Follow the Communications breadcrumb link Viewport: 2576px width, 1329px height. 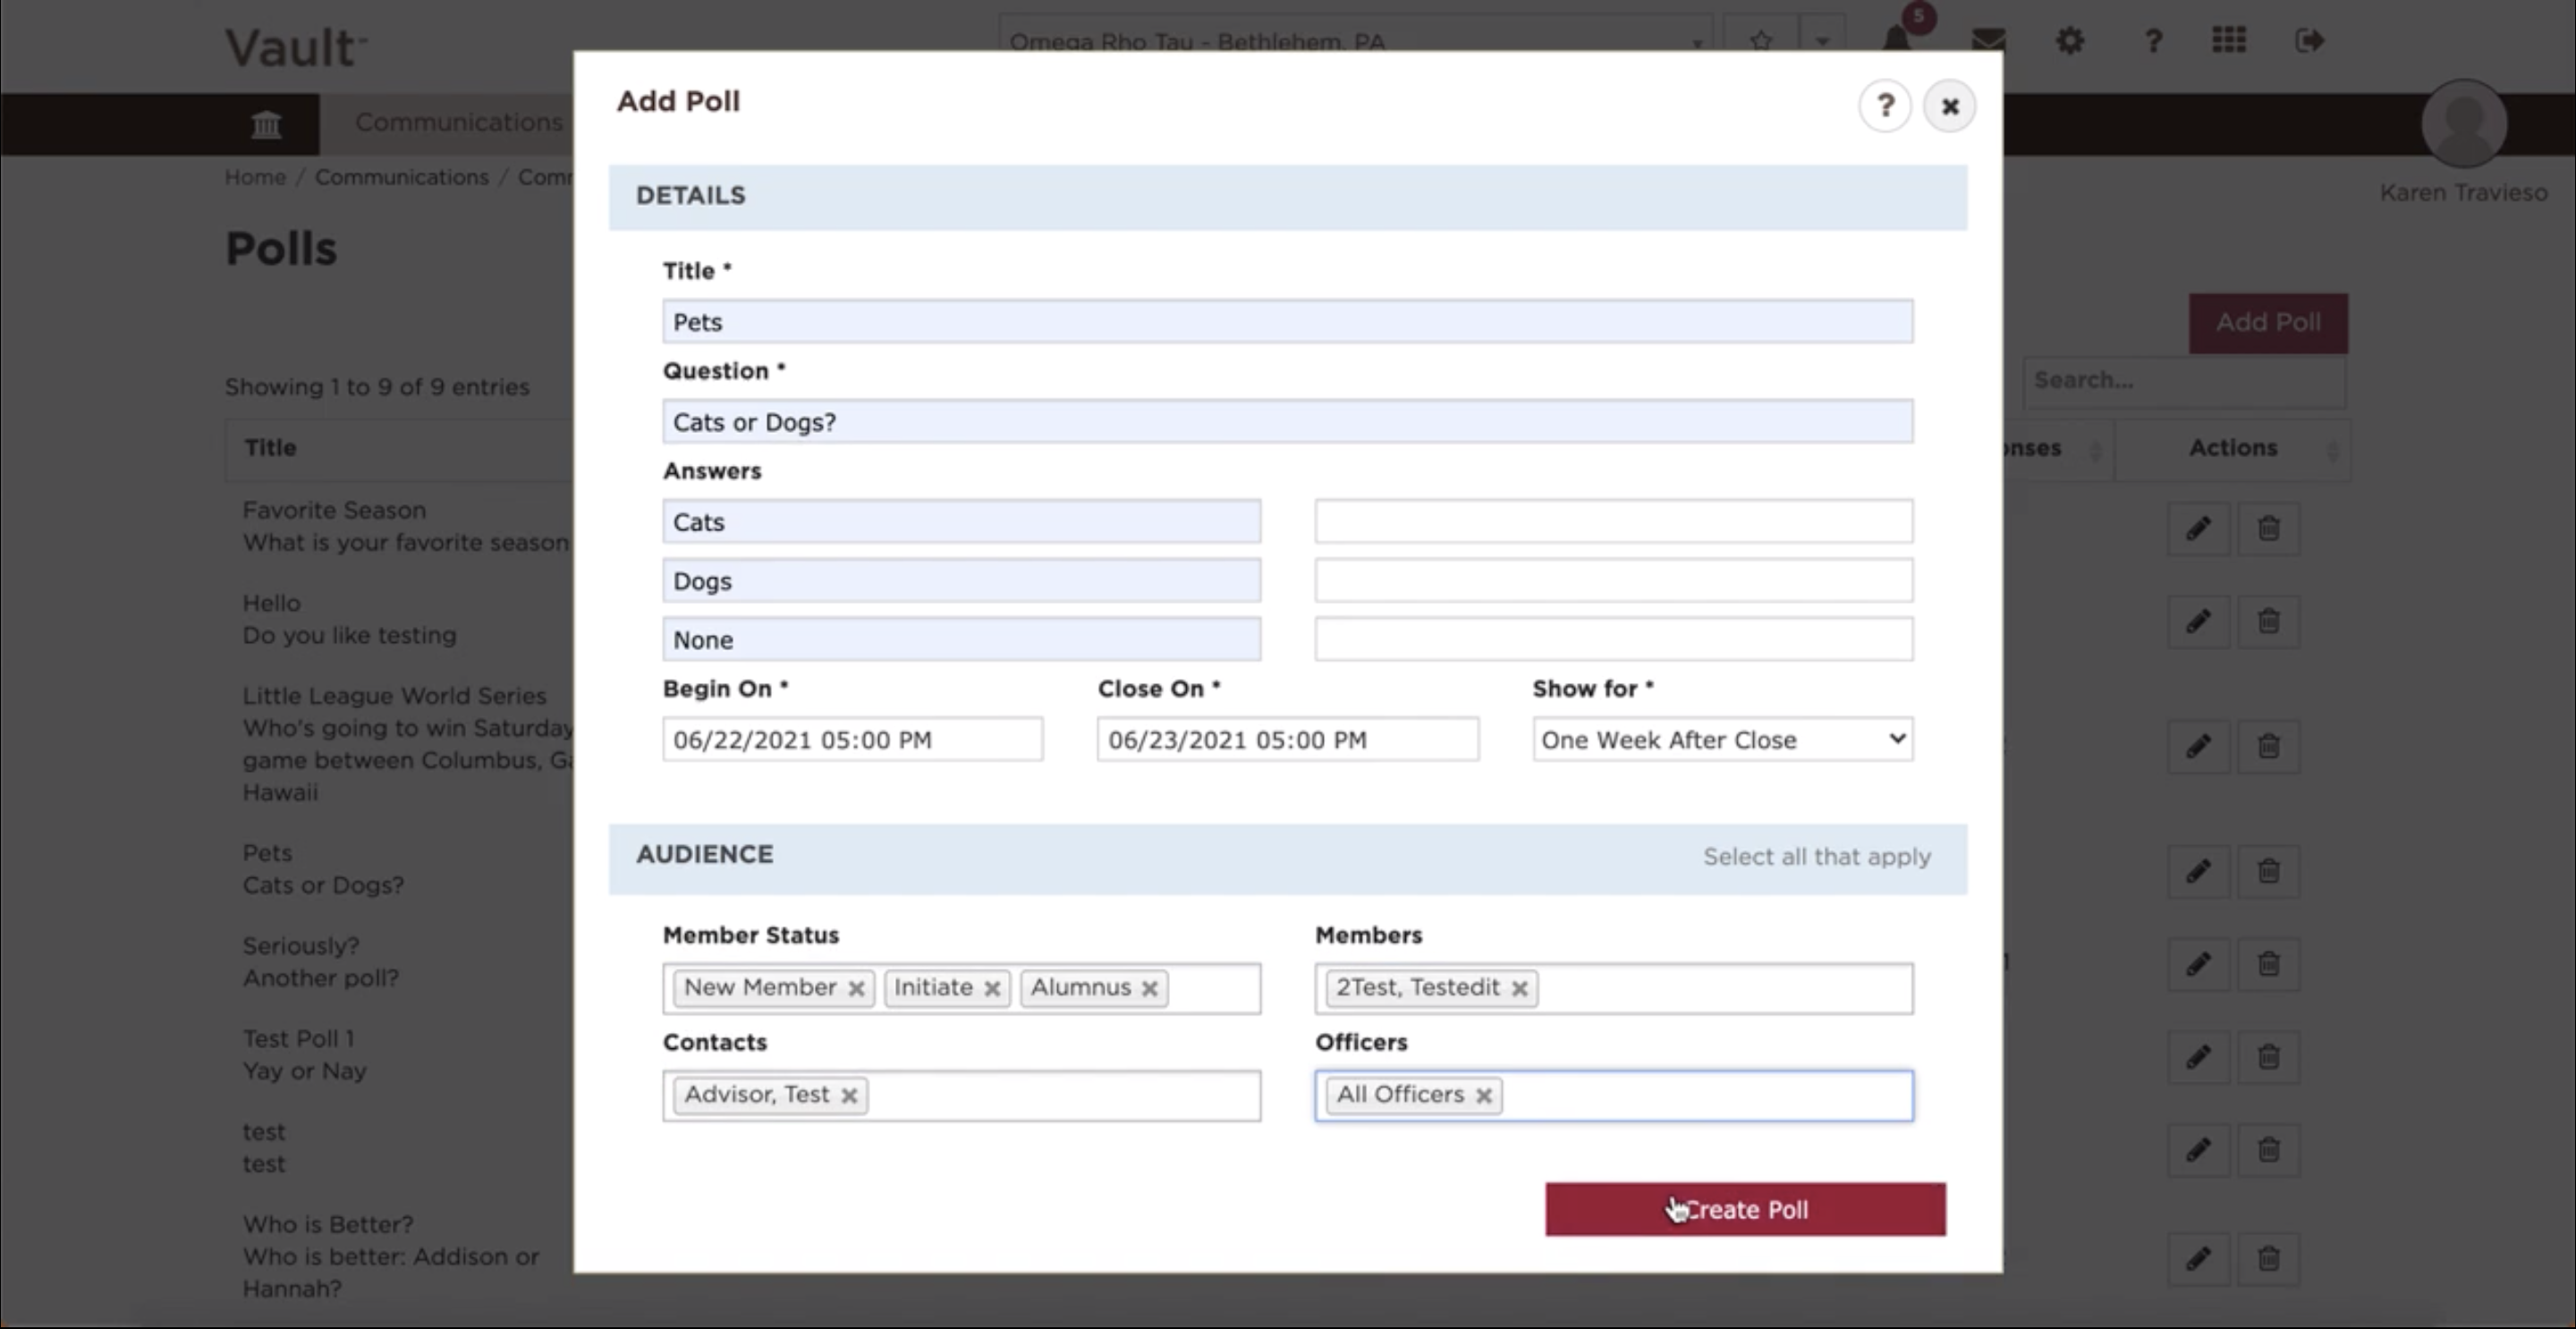click(x=402, y=177)
